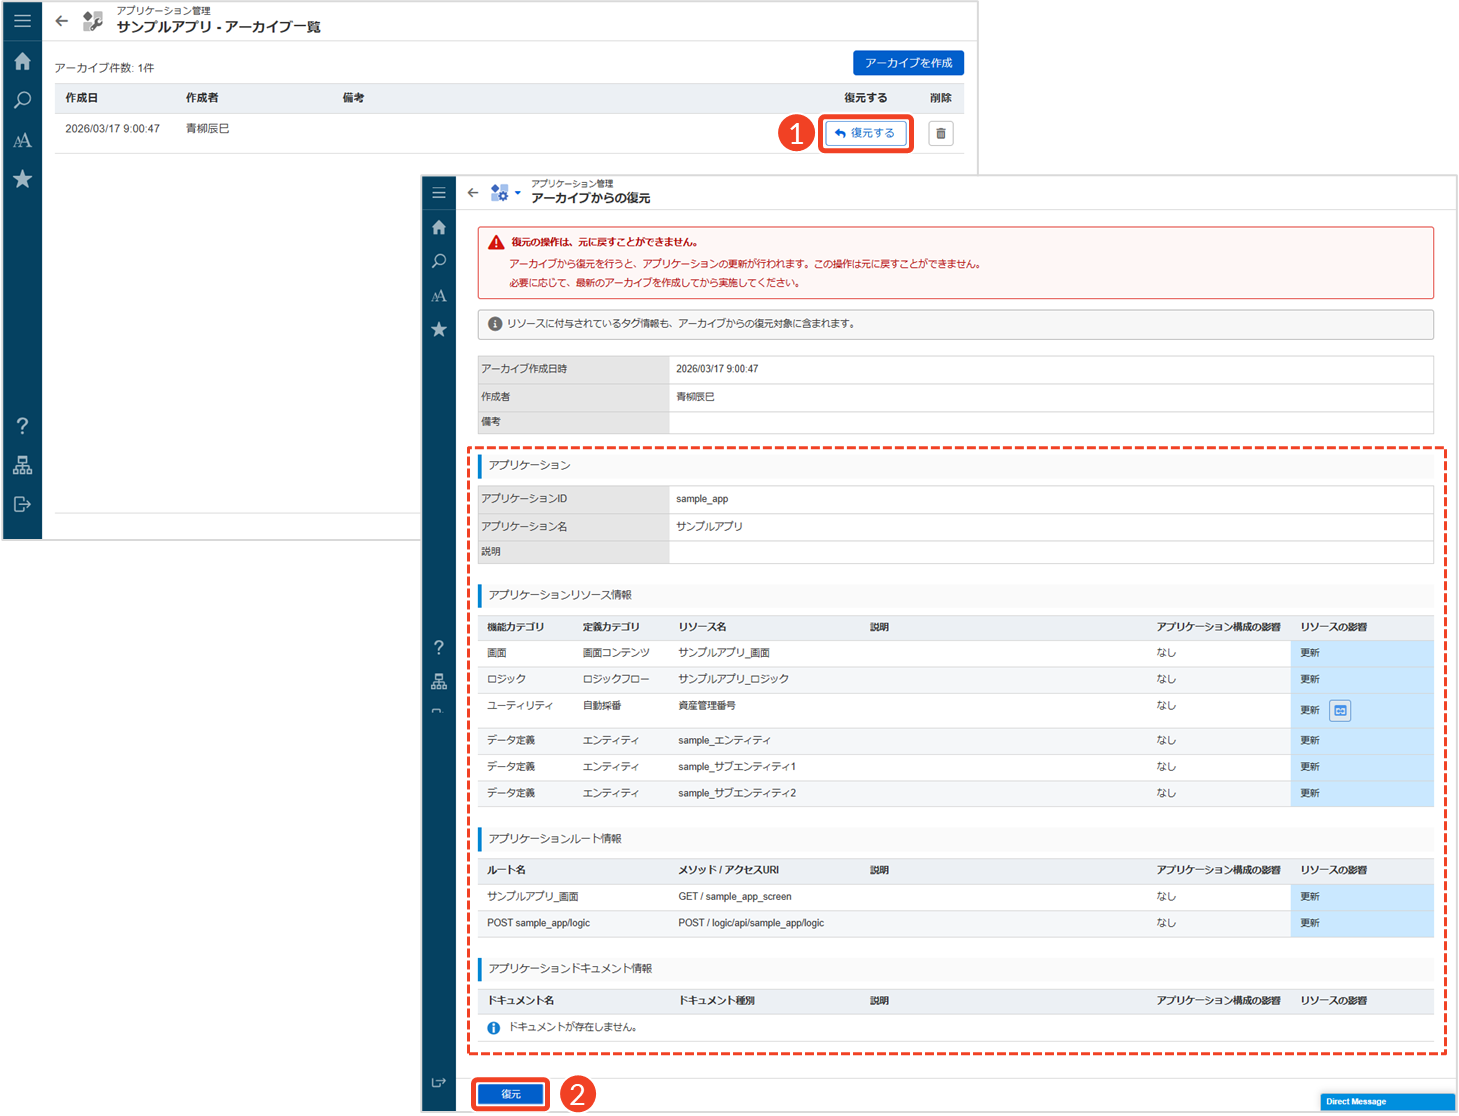Click AA font icon in アーカイブからの復元 sidebar
The height and width of the screenshot is (1116, 1459).
(x=439, y=296)
